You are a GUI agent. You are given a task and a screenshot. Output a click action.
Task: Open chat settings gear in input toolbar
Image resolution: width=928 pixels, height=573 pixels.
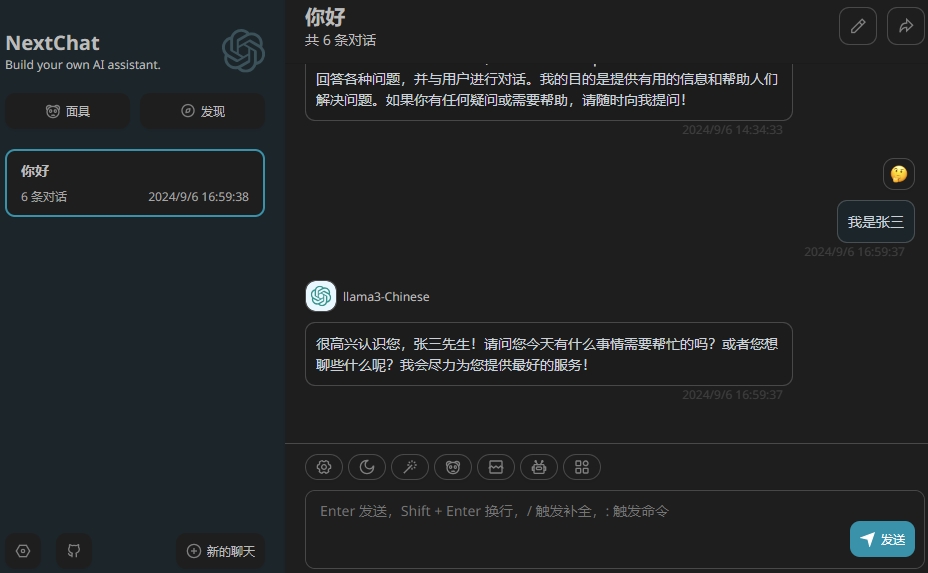click(x=324, y=466)
